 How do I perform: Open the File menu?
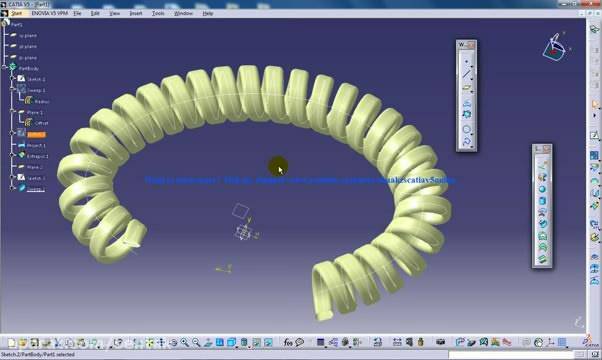(77, 13)
